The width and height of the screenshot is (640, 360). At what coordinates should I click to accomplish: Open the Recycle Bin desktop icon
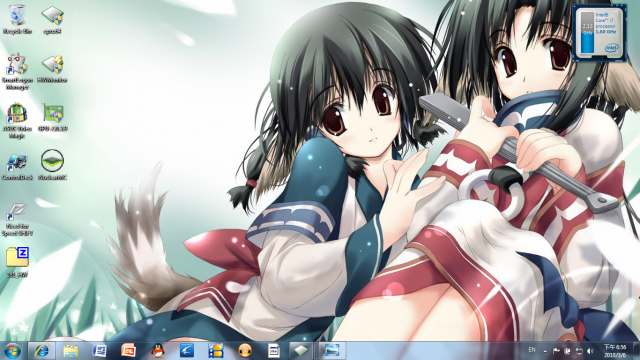[17, 19]
